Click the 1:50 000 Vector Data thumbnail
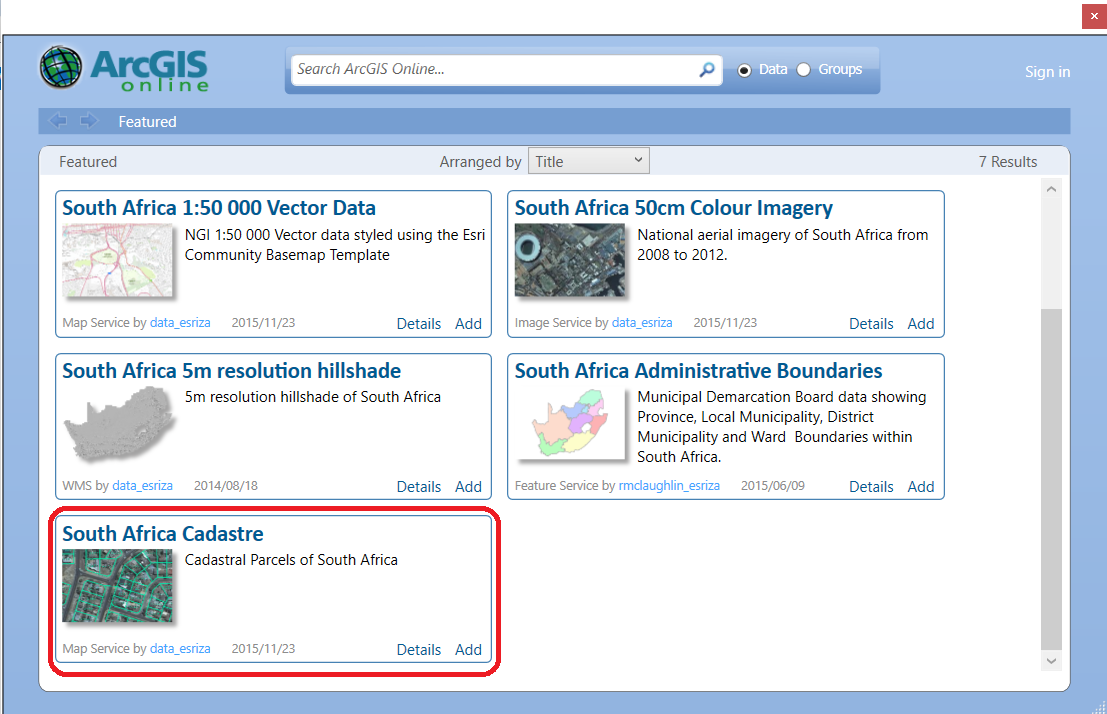Viewport: 1107px width, 714px height. pyautogui.click(x=117, y=261)
